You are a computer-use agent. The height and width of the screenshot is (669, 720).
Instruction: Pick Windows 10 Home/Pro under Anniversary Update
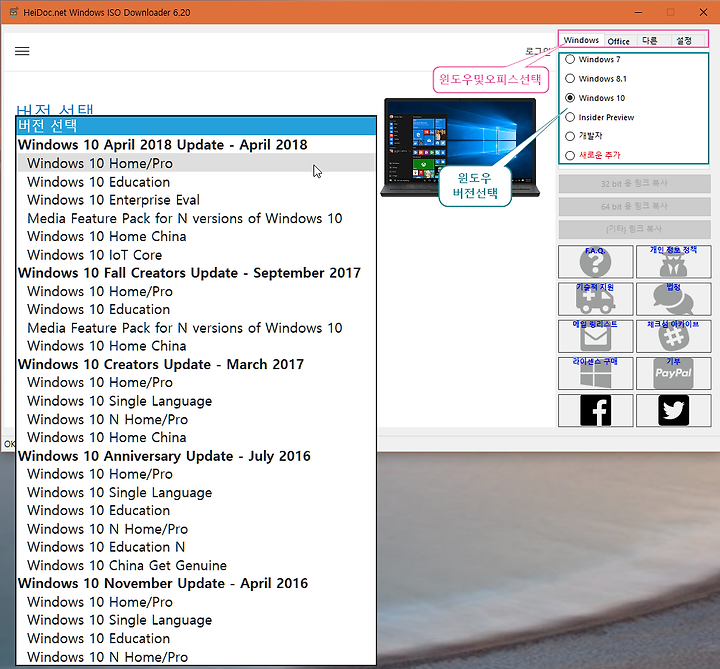196,474
